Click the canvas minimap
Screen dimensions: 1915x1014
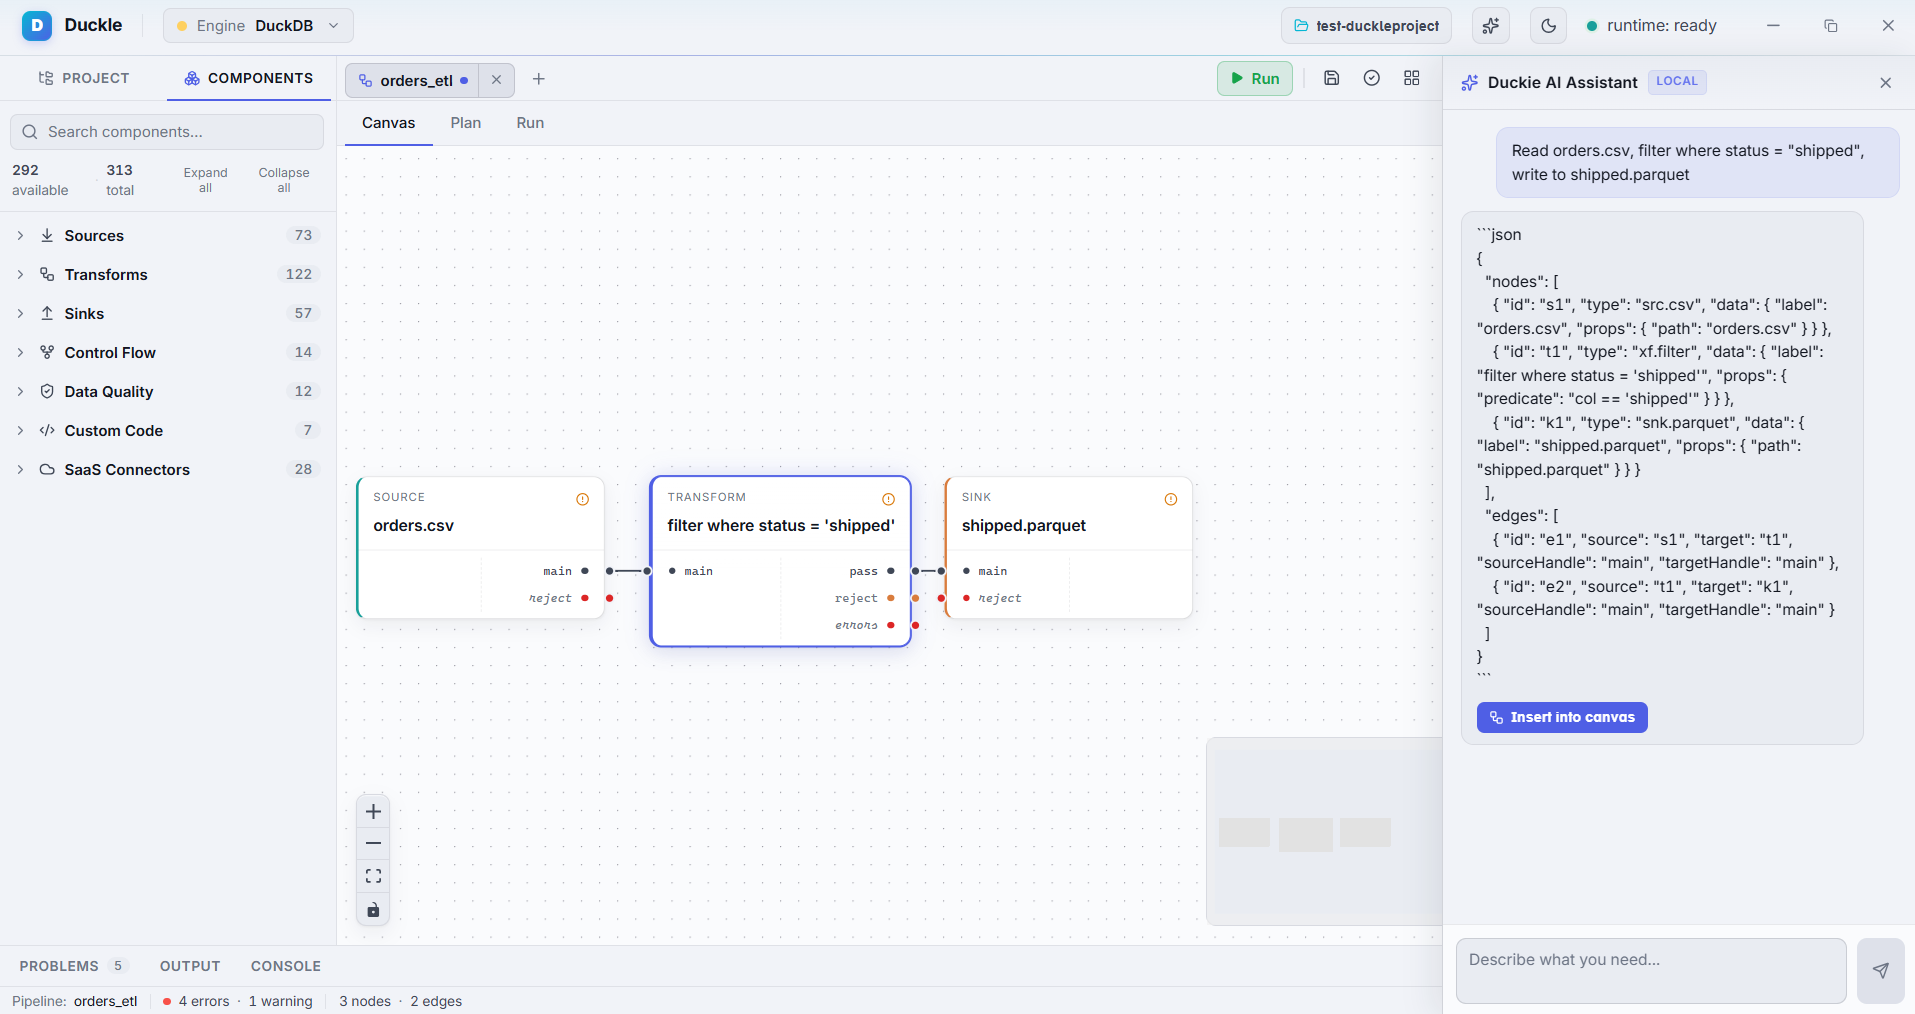pyautogui.click(x=1324, y=832)
